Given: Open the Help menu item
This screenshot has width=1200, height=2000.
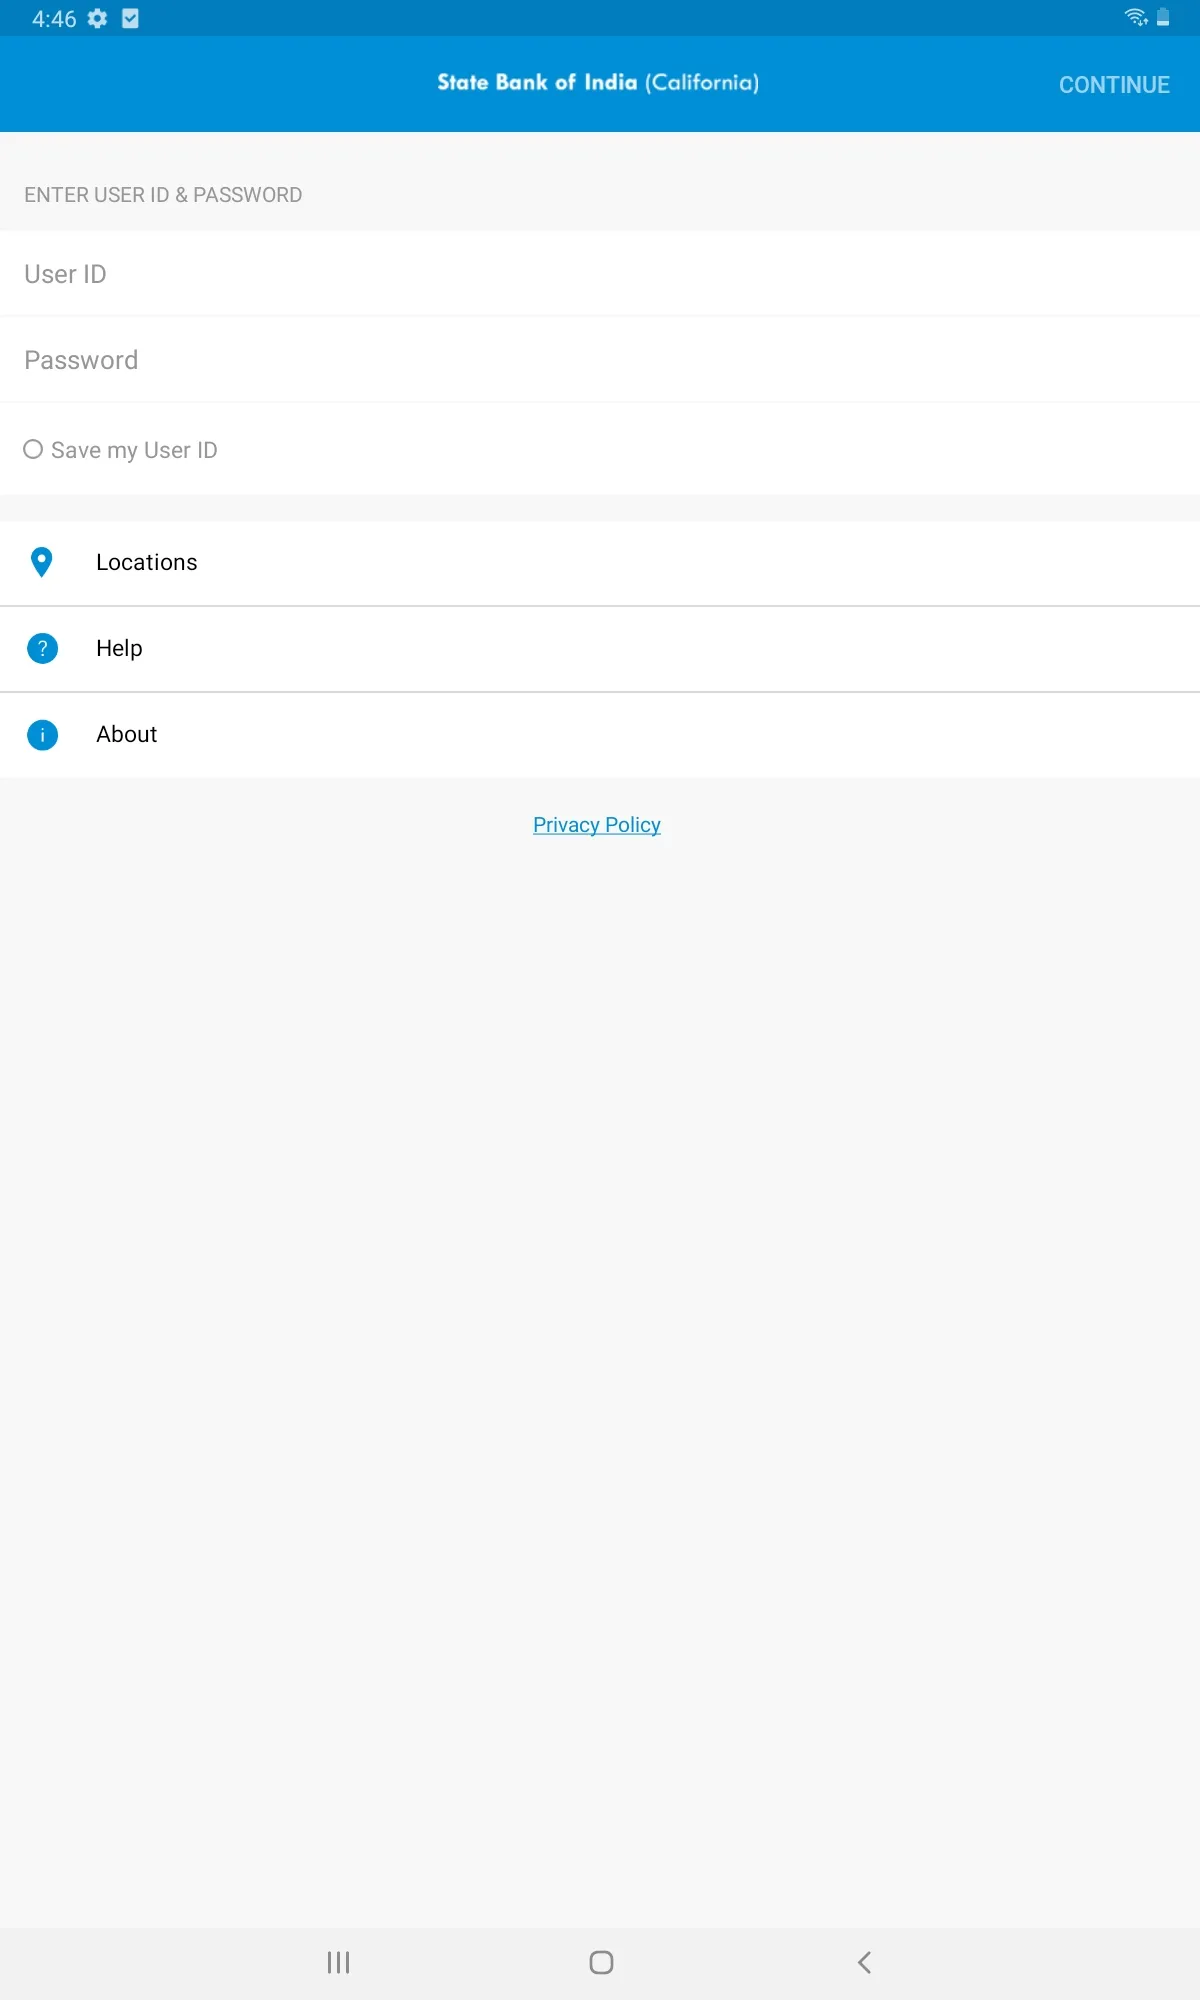Looking at the screenshot, I should (600, 649).
